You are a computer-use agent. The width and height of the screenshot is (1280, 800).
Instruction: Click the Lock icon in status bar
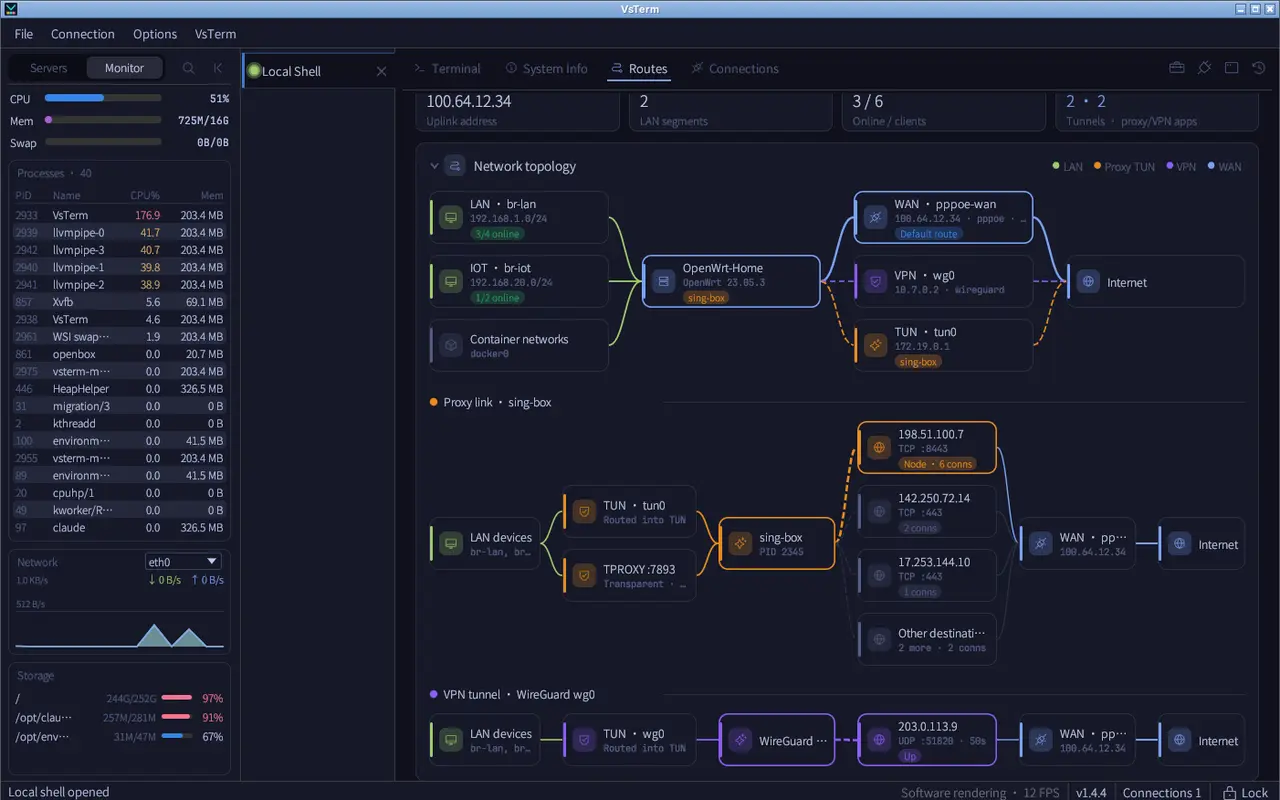pyautogui.click(x=1230, y=792)
